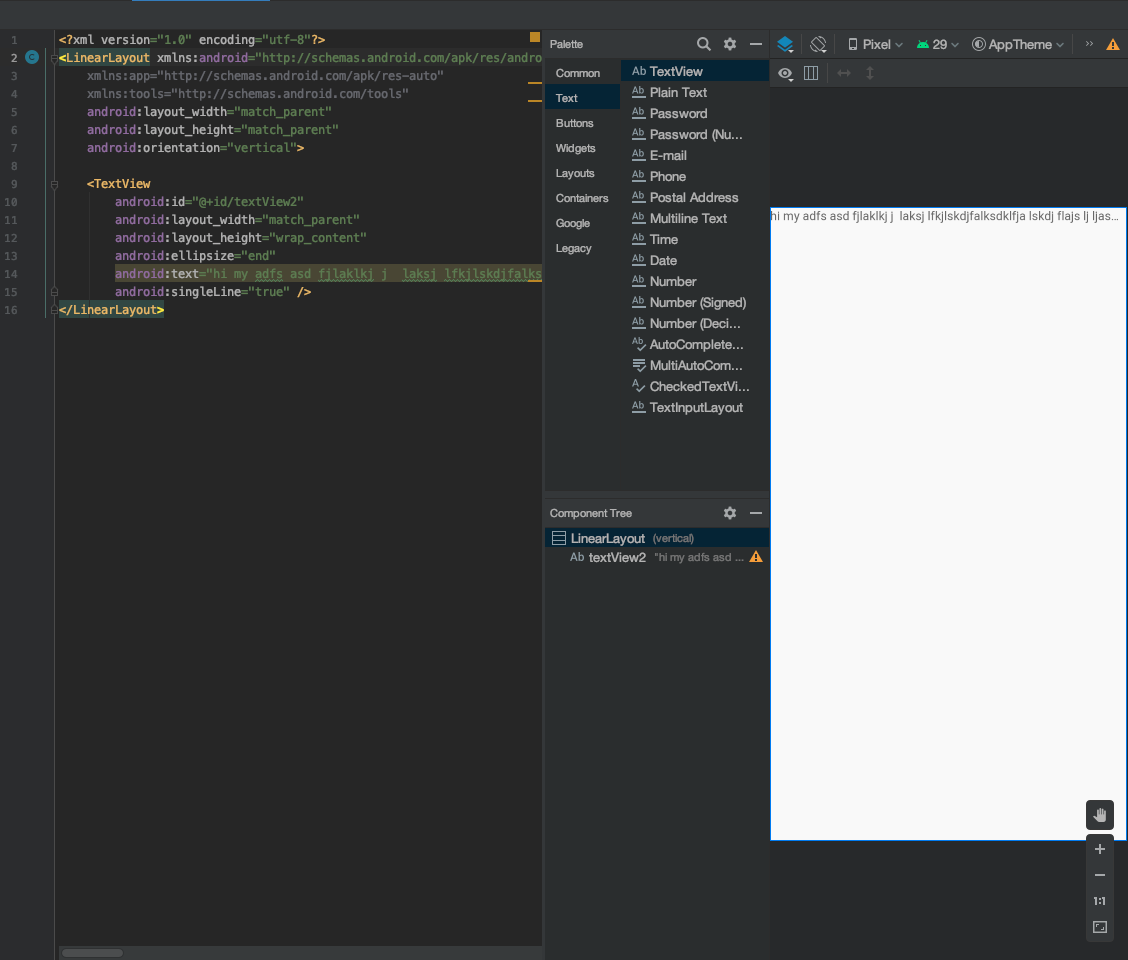Place cursor on android:ellipsize line

coord(195,255)
